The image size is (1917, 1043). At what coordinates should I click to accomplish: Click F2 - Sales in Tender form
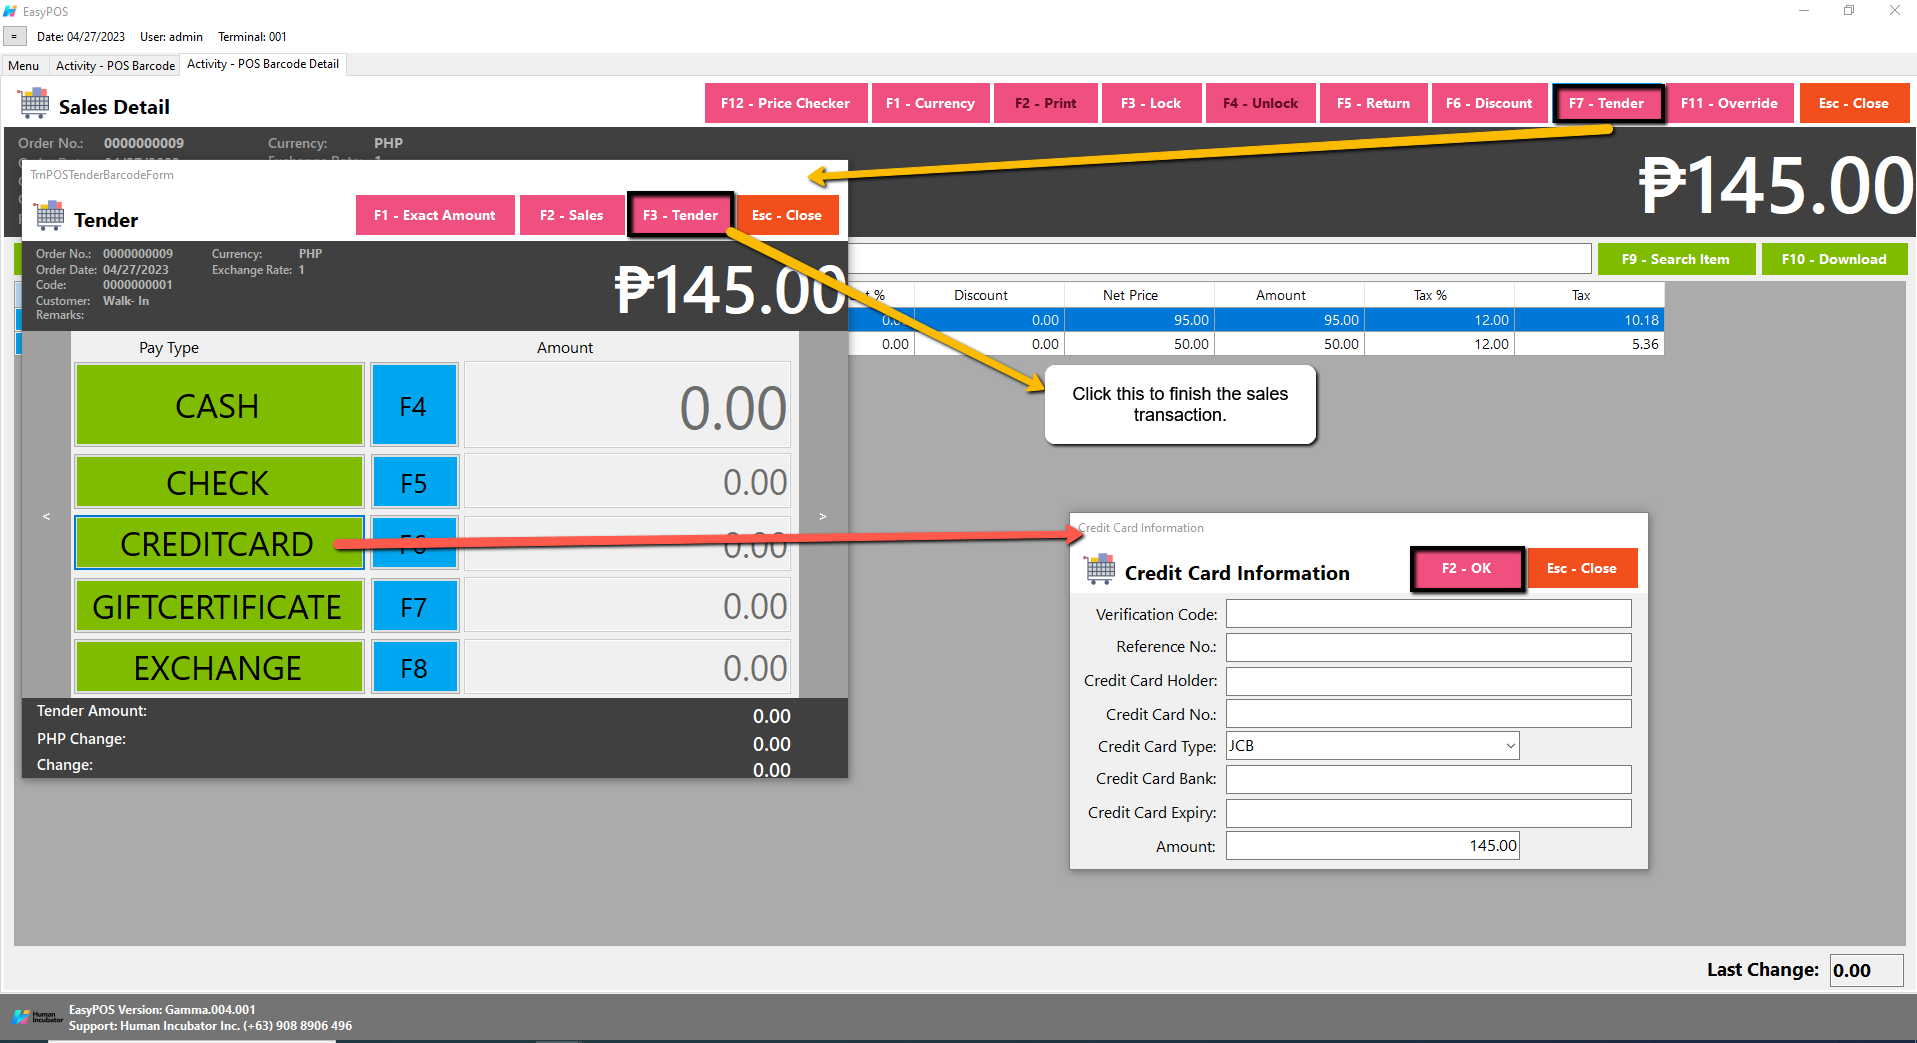pos(572,215)
